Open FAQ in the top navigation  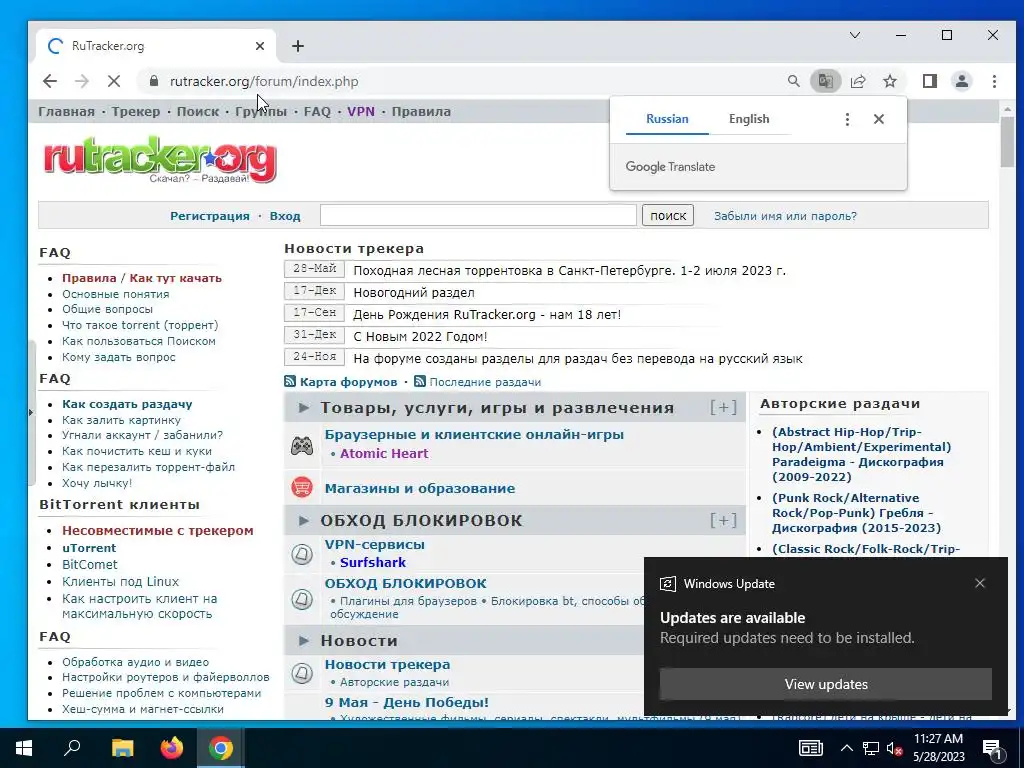317,111
